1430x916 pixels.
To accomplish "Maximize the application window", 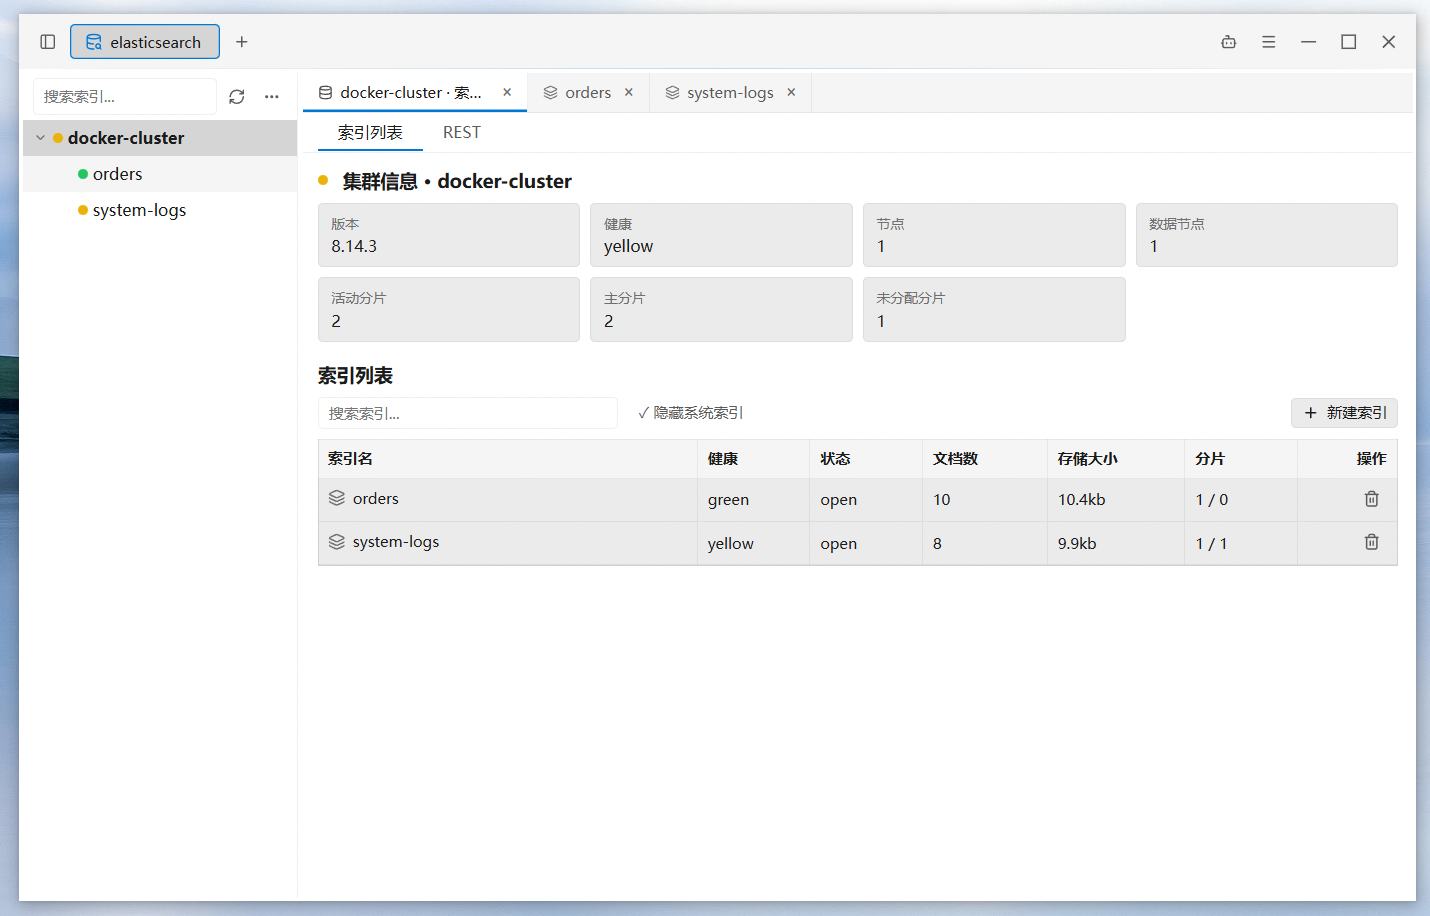I will pos(1349,42).
